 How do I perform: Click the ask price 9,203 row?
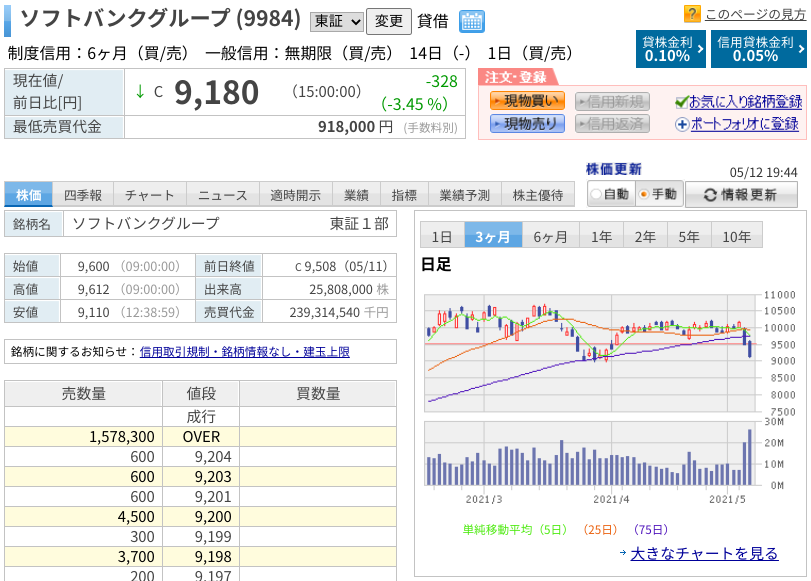pos(200,476)
